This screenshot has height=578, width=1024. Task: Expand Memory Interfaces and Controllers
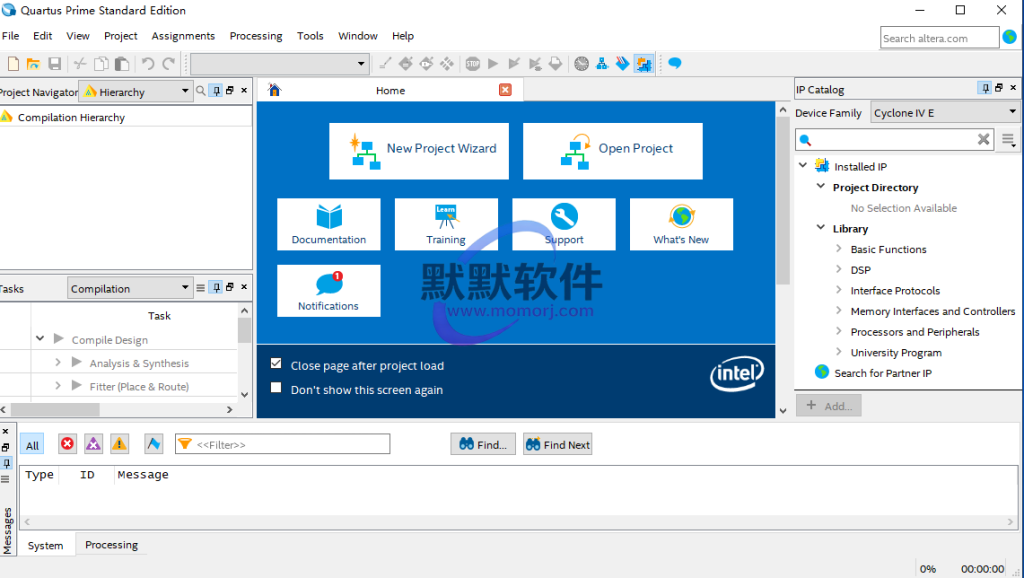(839, 310)
